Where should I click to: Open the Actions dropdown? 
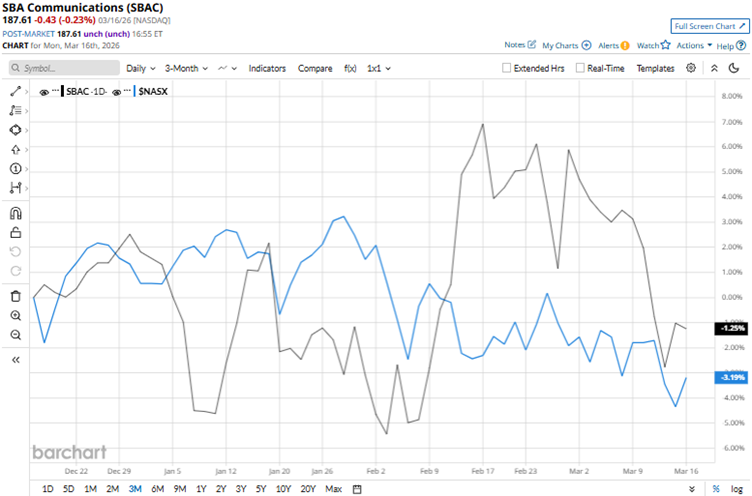[694, 45]
